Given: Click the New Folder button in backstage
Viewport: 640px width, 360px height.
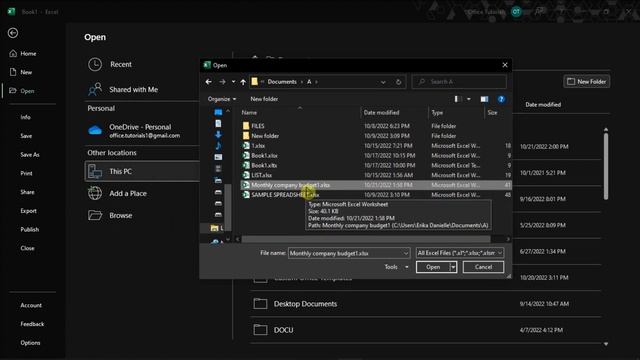Looking at the screenshot, I should [x=587, y=82].
